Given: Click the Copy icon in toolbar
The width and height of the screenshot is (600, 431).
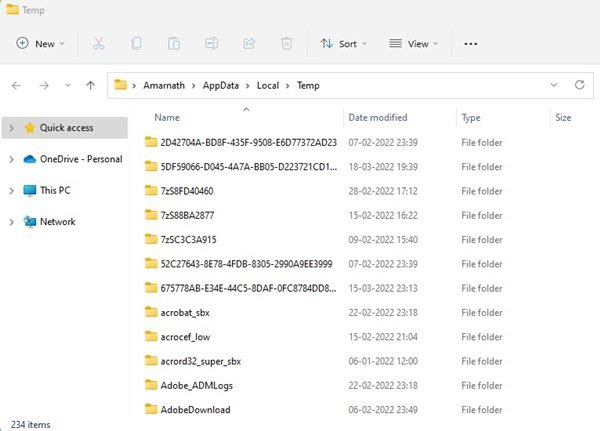Looking at the screenshot, I should coord(136,44).
